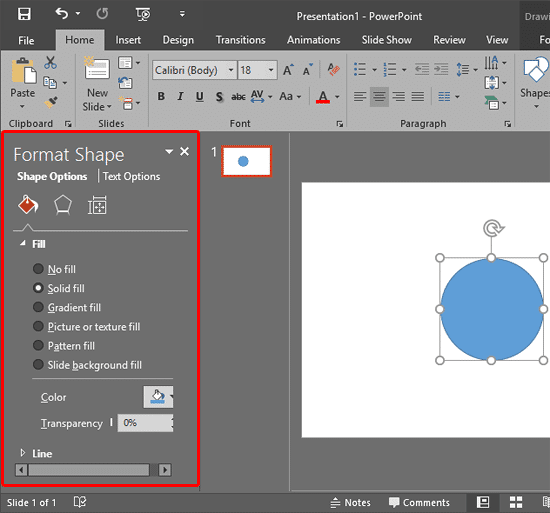Select Pattern fill radio button
550x513 pixels.
38,345
